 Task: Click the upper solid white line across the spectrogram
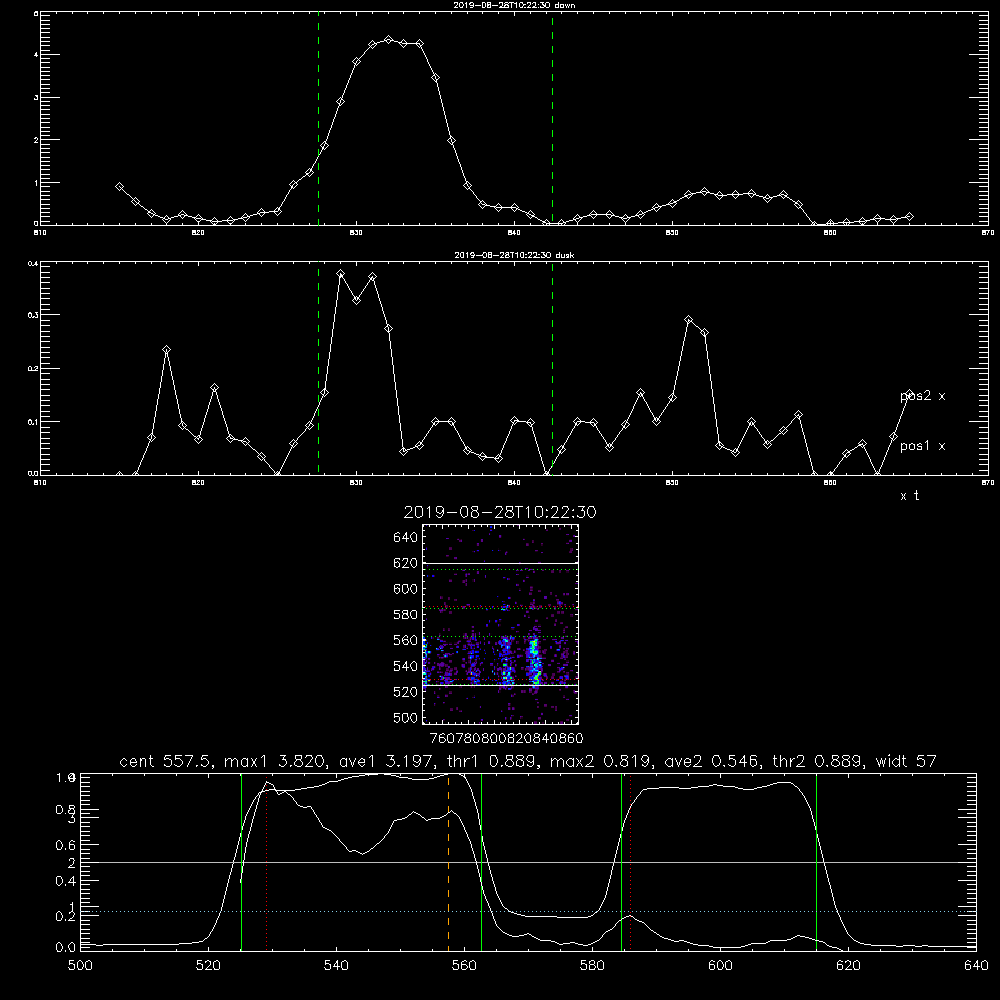(x=501, y=564)
